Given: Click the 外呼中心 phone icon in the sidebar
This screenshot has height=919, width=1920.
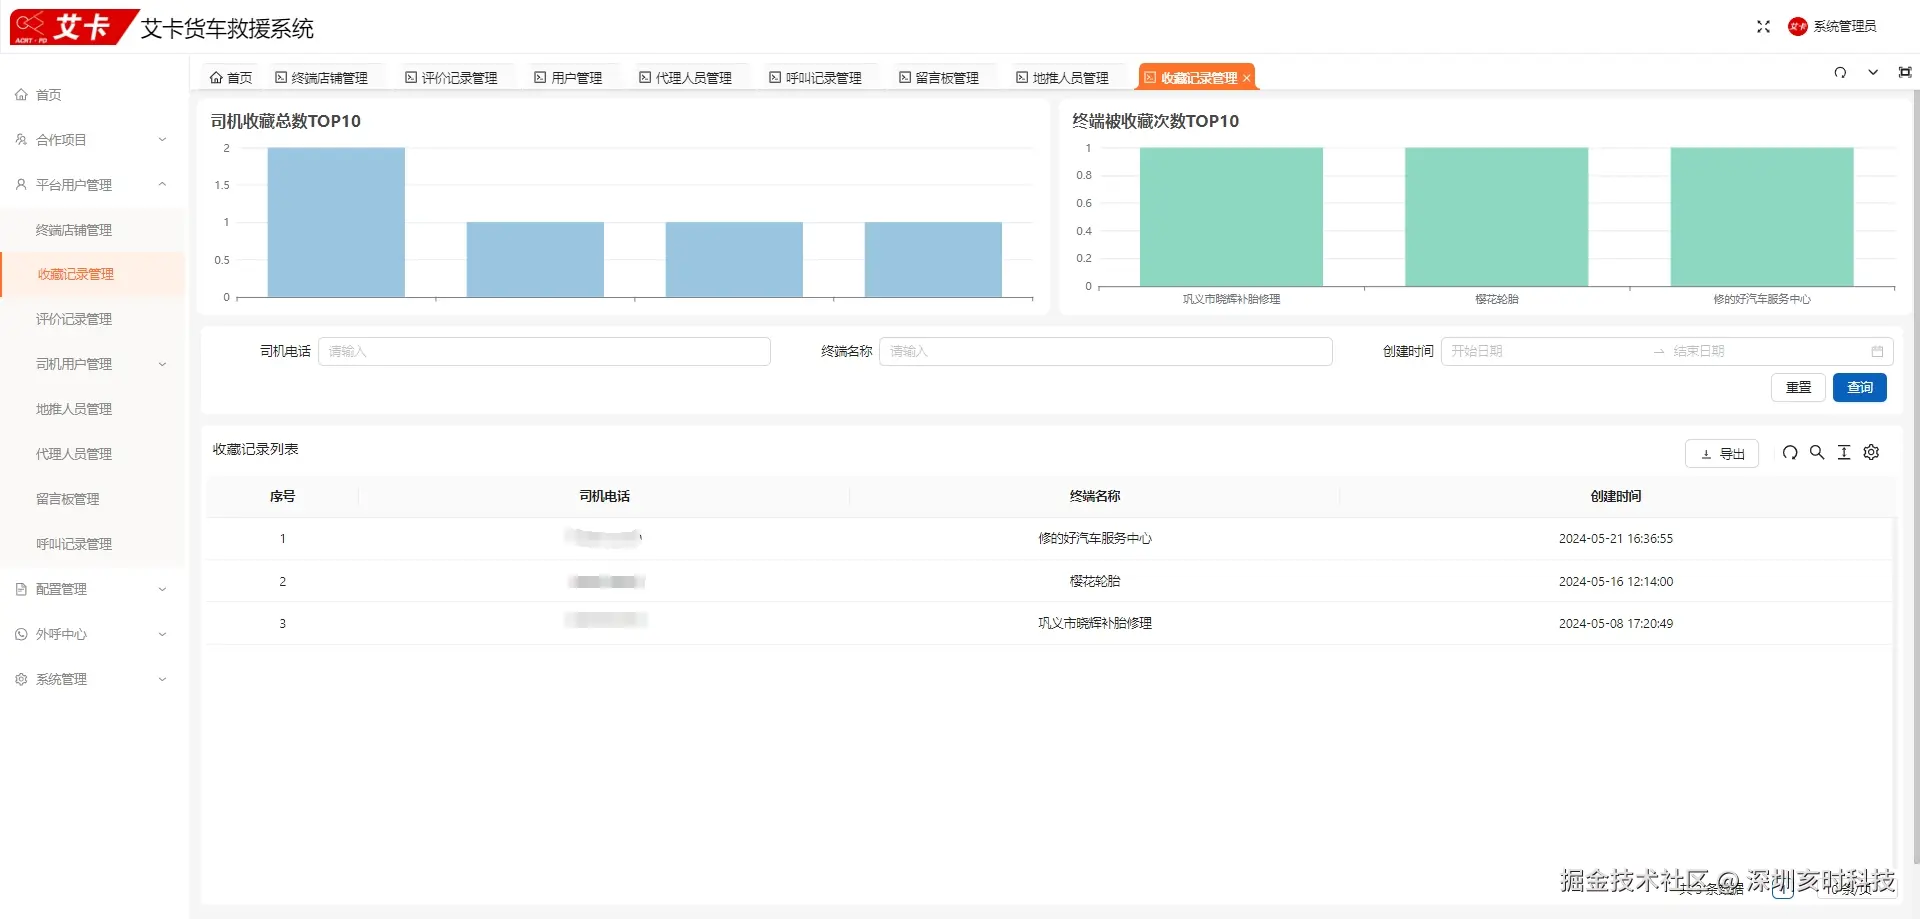Looking at the screenshot, I should 21,635.
